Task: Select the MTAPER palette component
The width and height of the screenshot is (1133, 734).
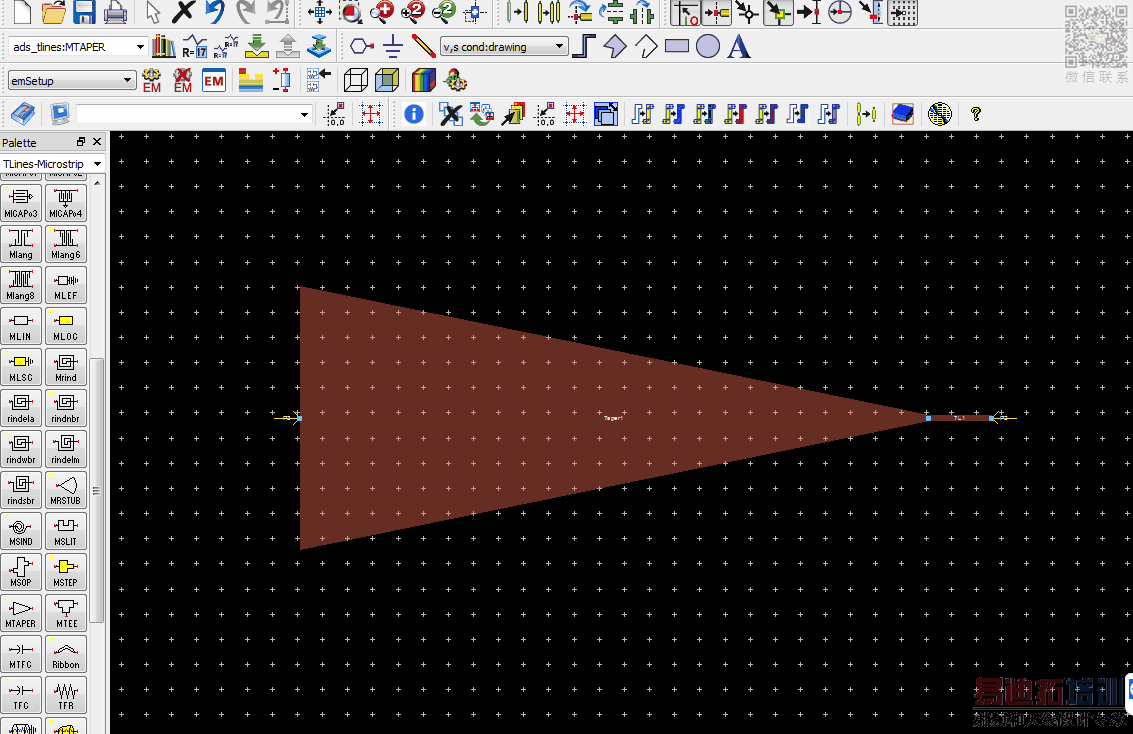Action: coord(21,613)
